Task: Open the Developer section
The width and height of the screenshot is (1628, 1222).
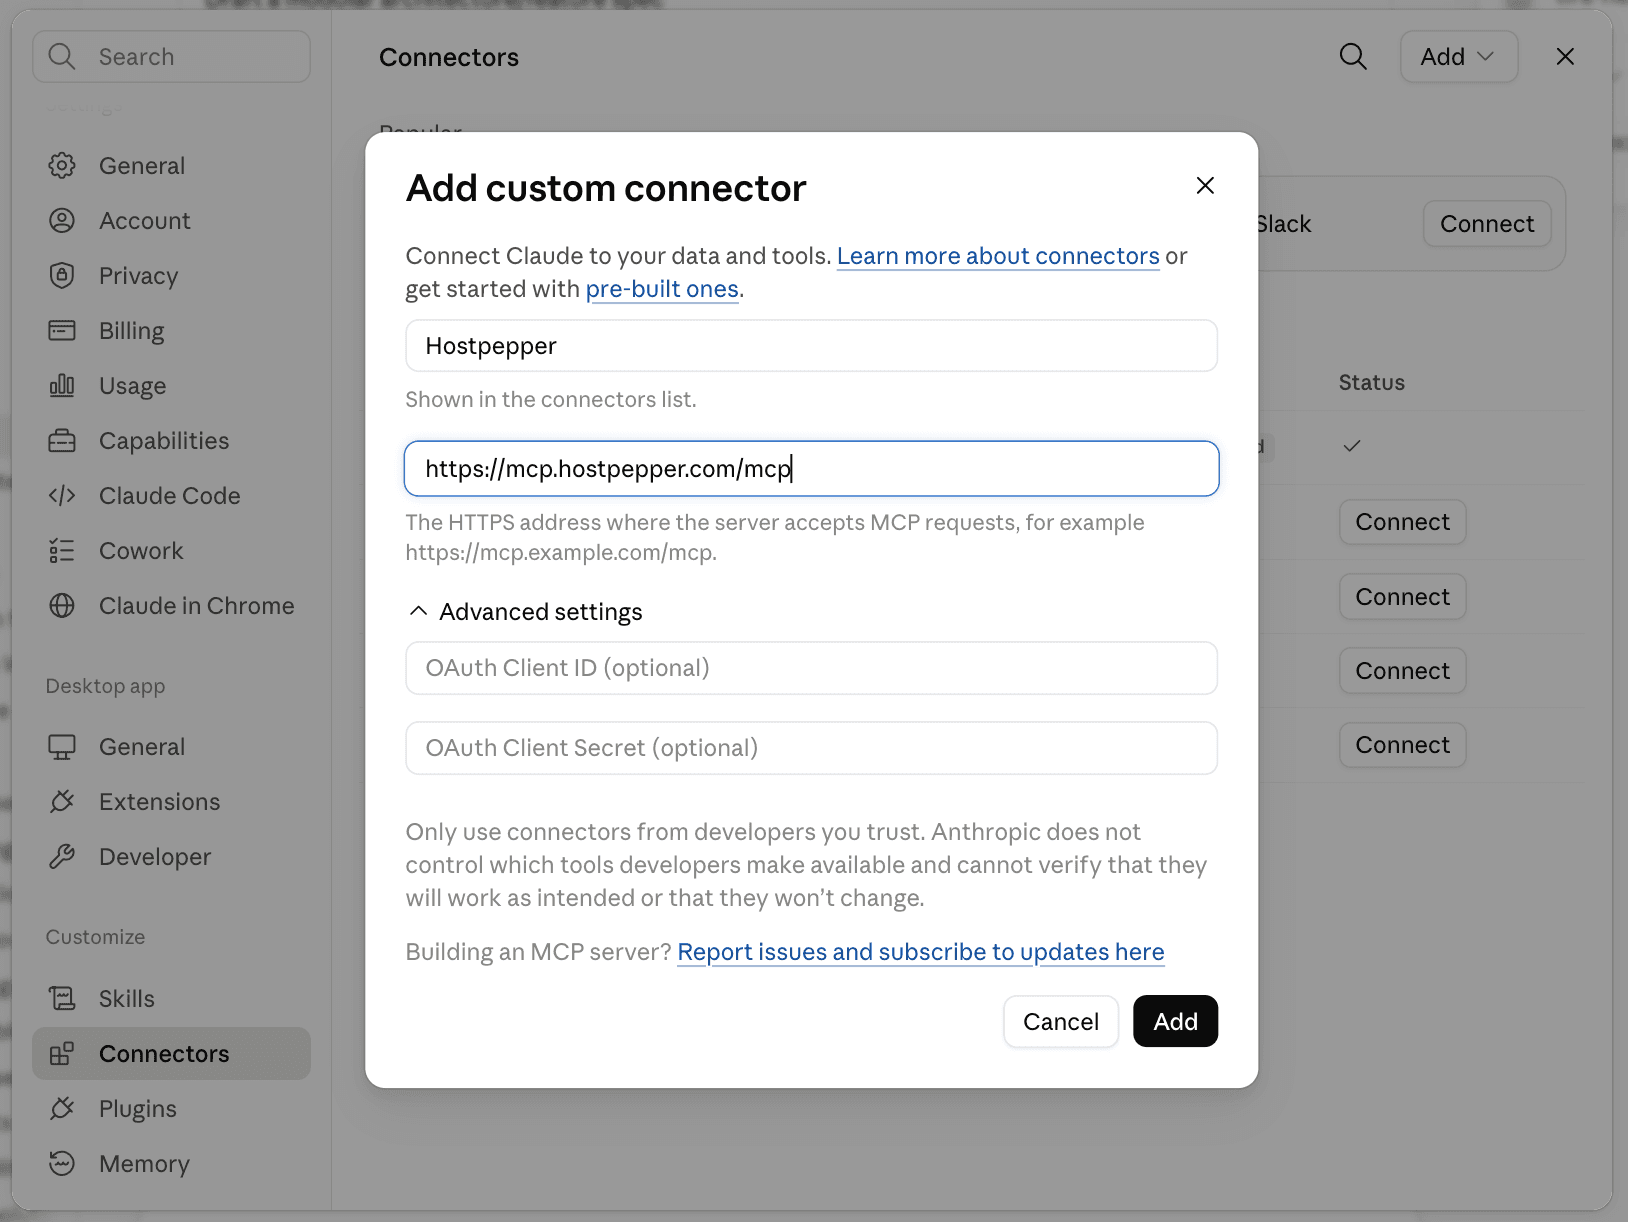Action: click(171, 857)
